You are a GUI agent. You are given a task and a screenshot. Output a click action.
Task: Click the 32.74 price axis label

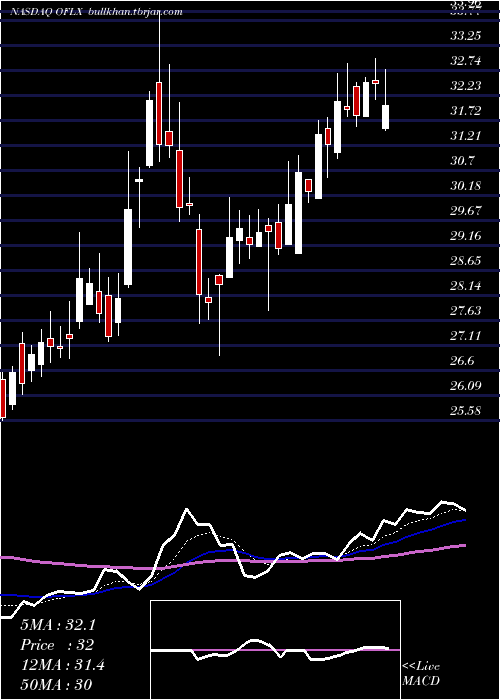pos(465,61)
